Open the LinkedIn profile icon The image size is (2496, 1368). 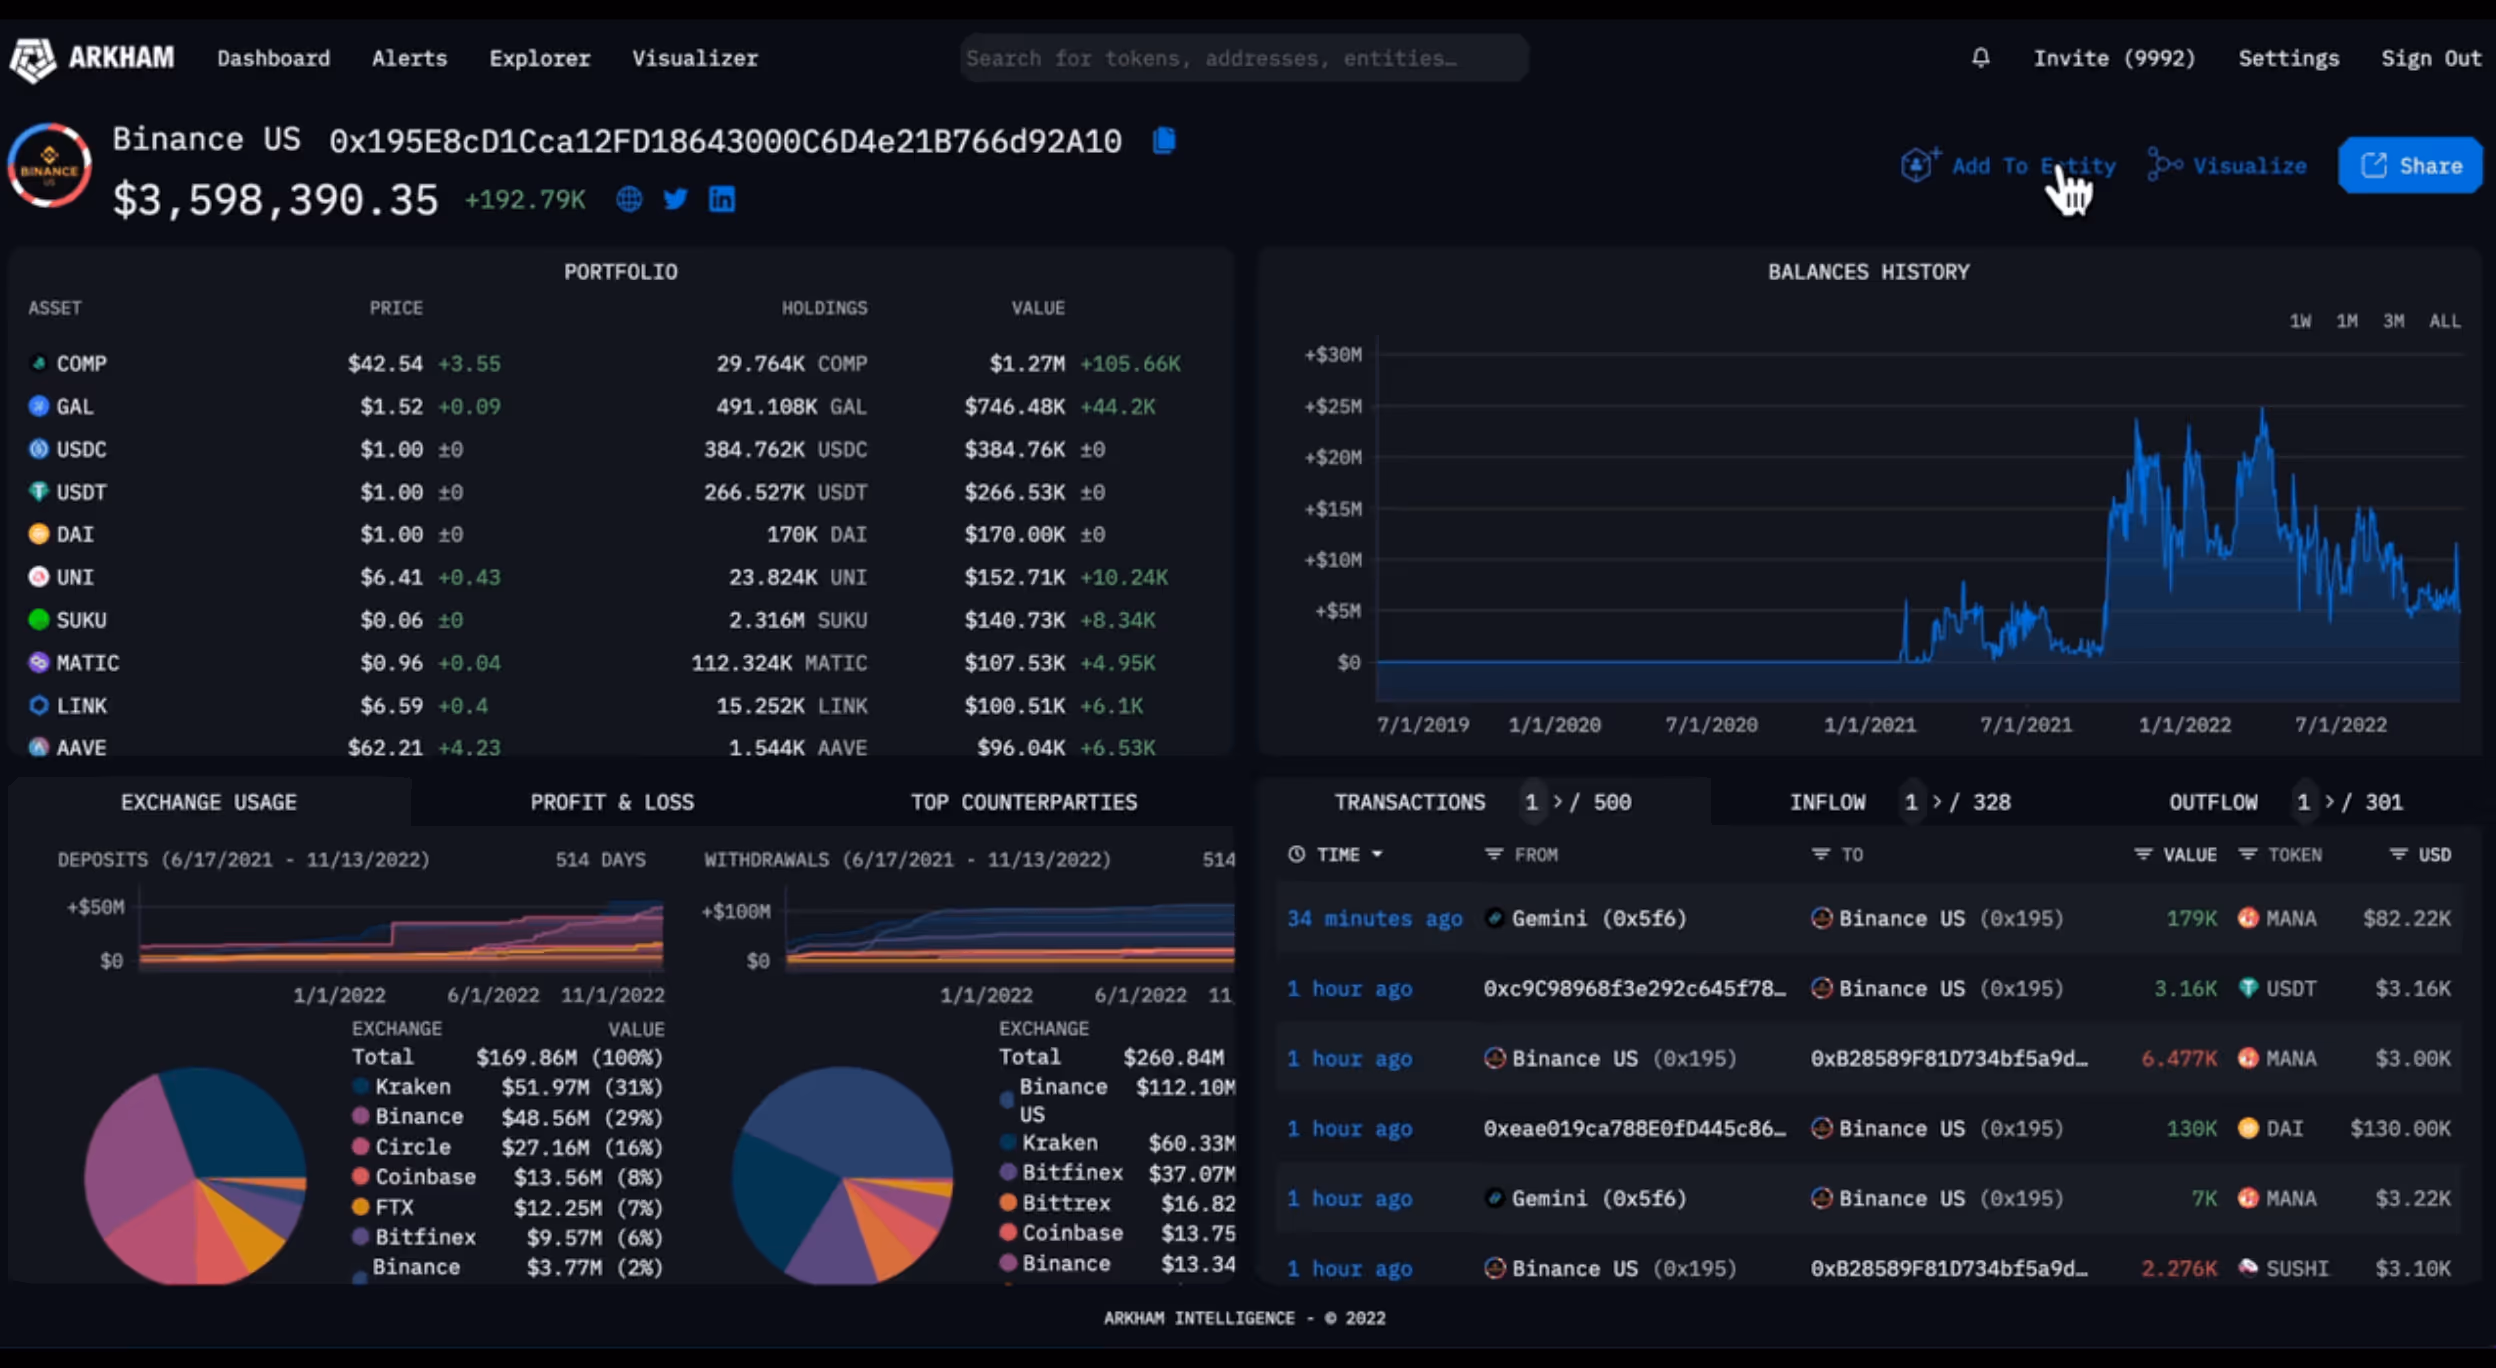point(721,199)
